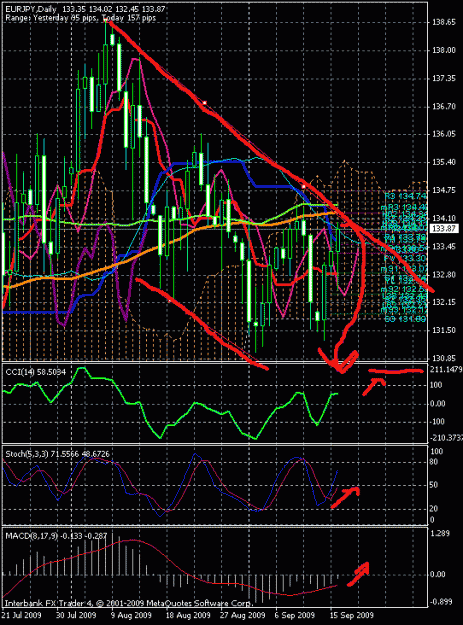This screenshot has height=625, width=463.
Task: Select the Stochastic 50 level label
Action: tap(434, 485)
